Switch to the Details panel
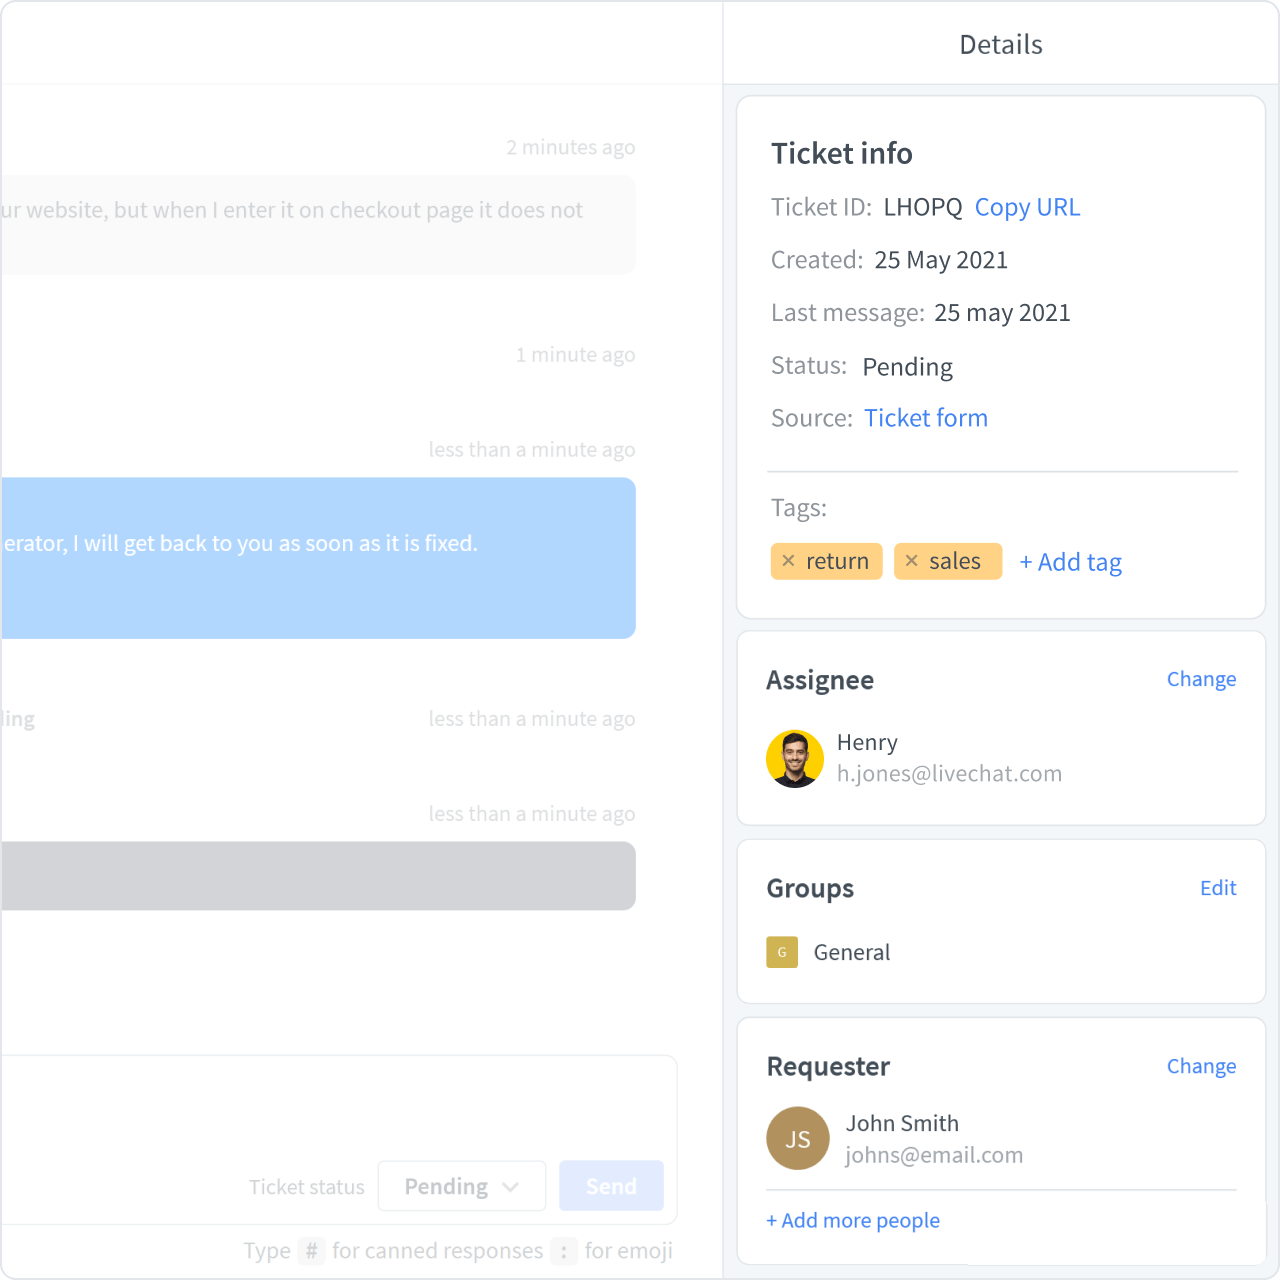The image size is (1280, 1280). click(x=1000, y=44)
